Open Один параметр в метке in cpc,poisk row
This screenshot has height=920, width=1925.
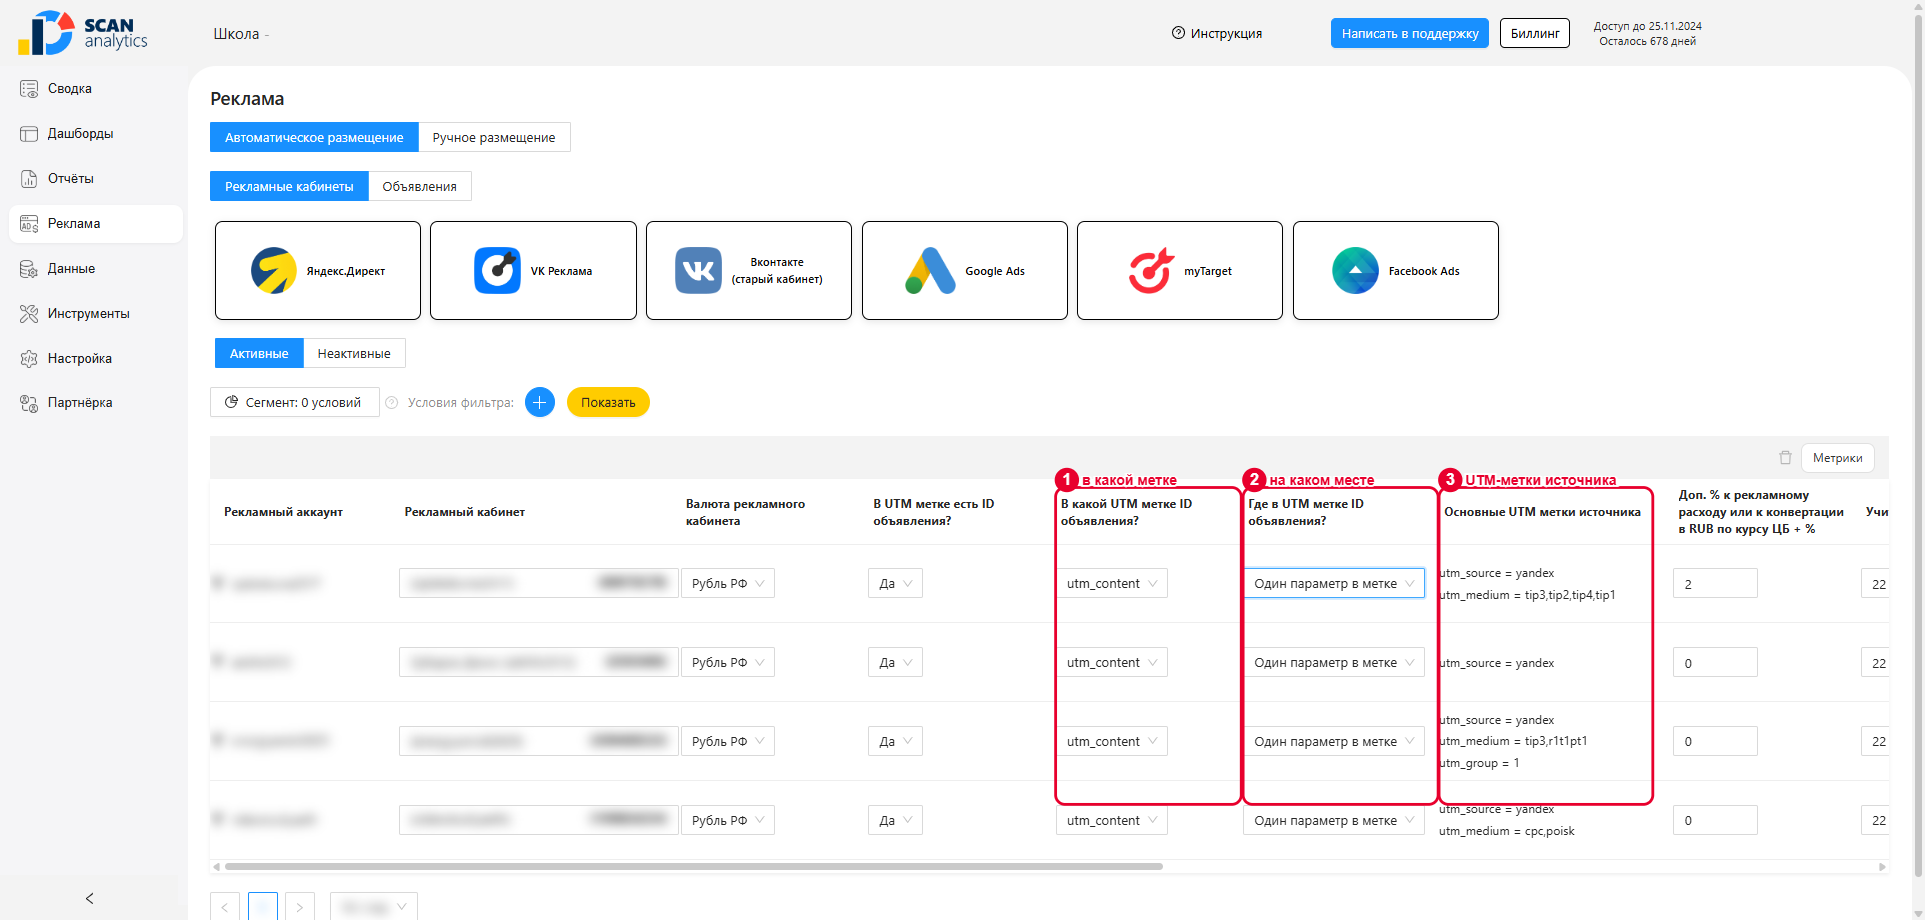point(1334,820)
